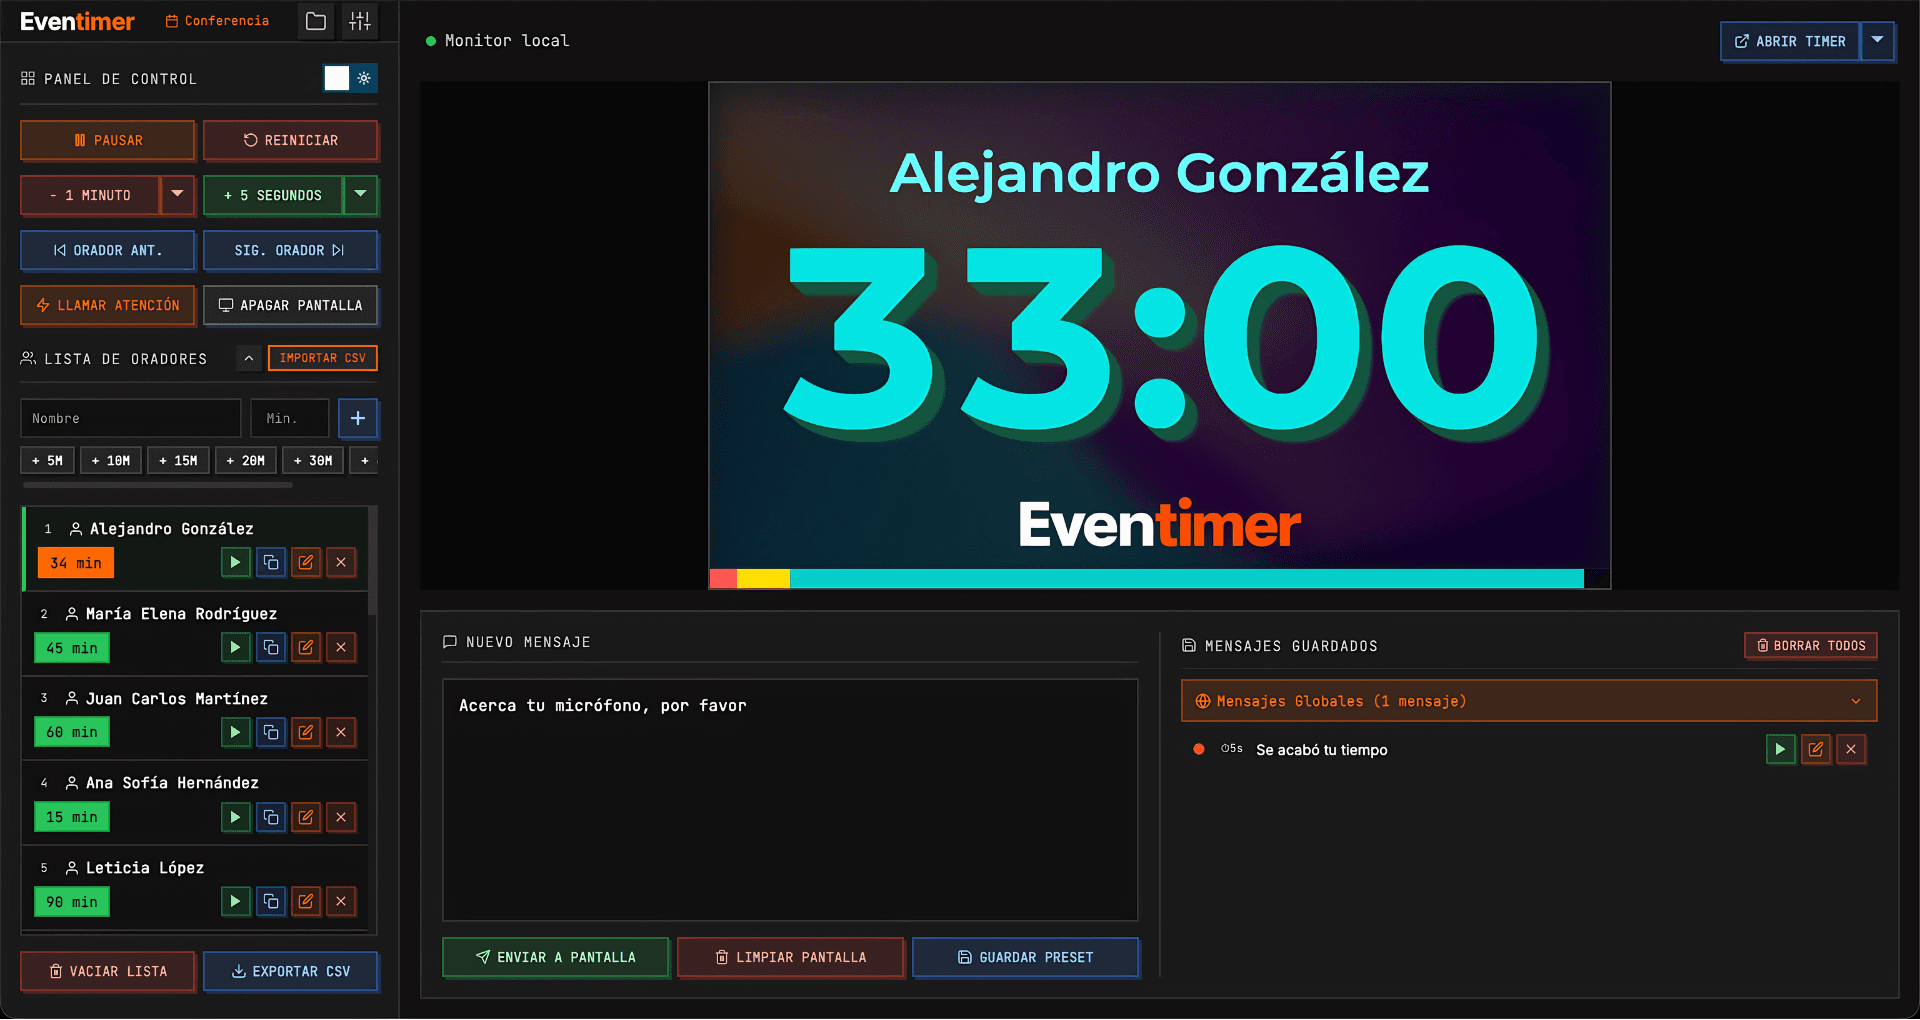Duplicate María Elena Rodríguez entry
This screenshot has height=1020, width=1920.
click(271, 647)
